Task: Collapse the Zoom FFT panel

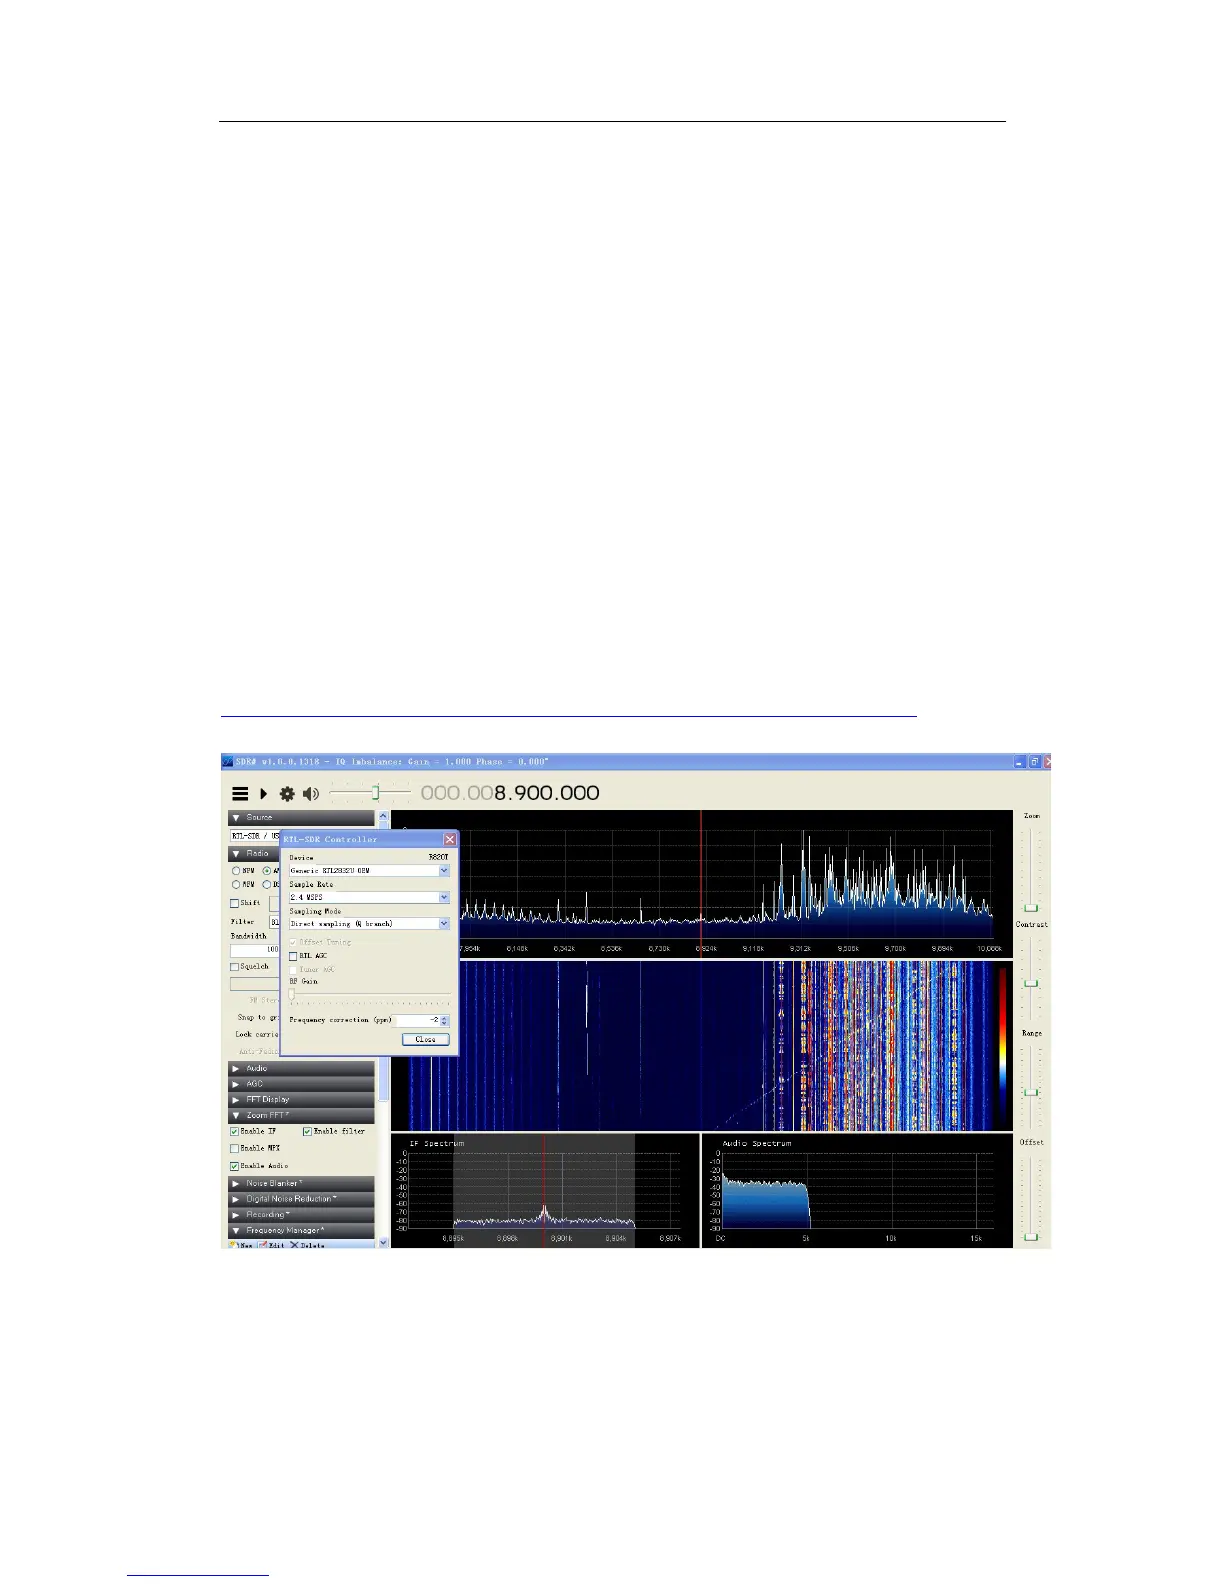Action: (x=301, y=1115)
